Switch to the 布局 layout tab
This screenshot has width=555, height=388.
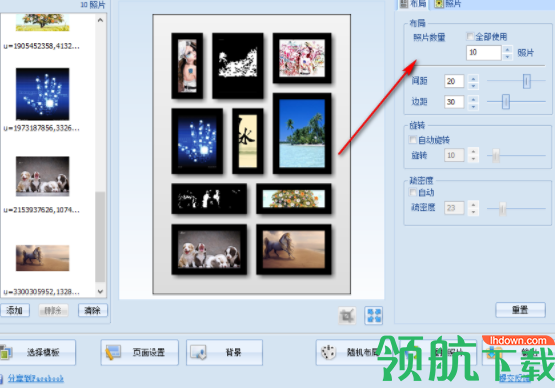413,4
